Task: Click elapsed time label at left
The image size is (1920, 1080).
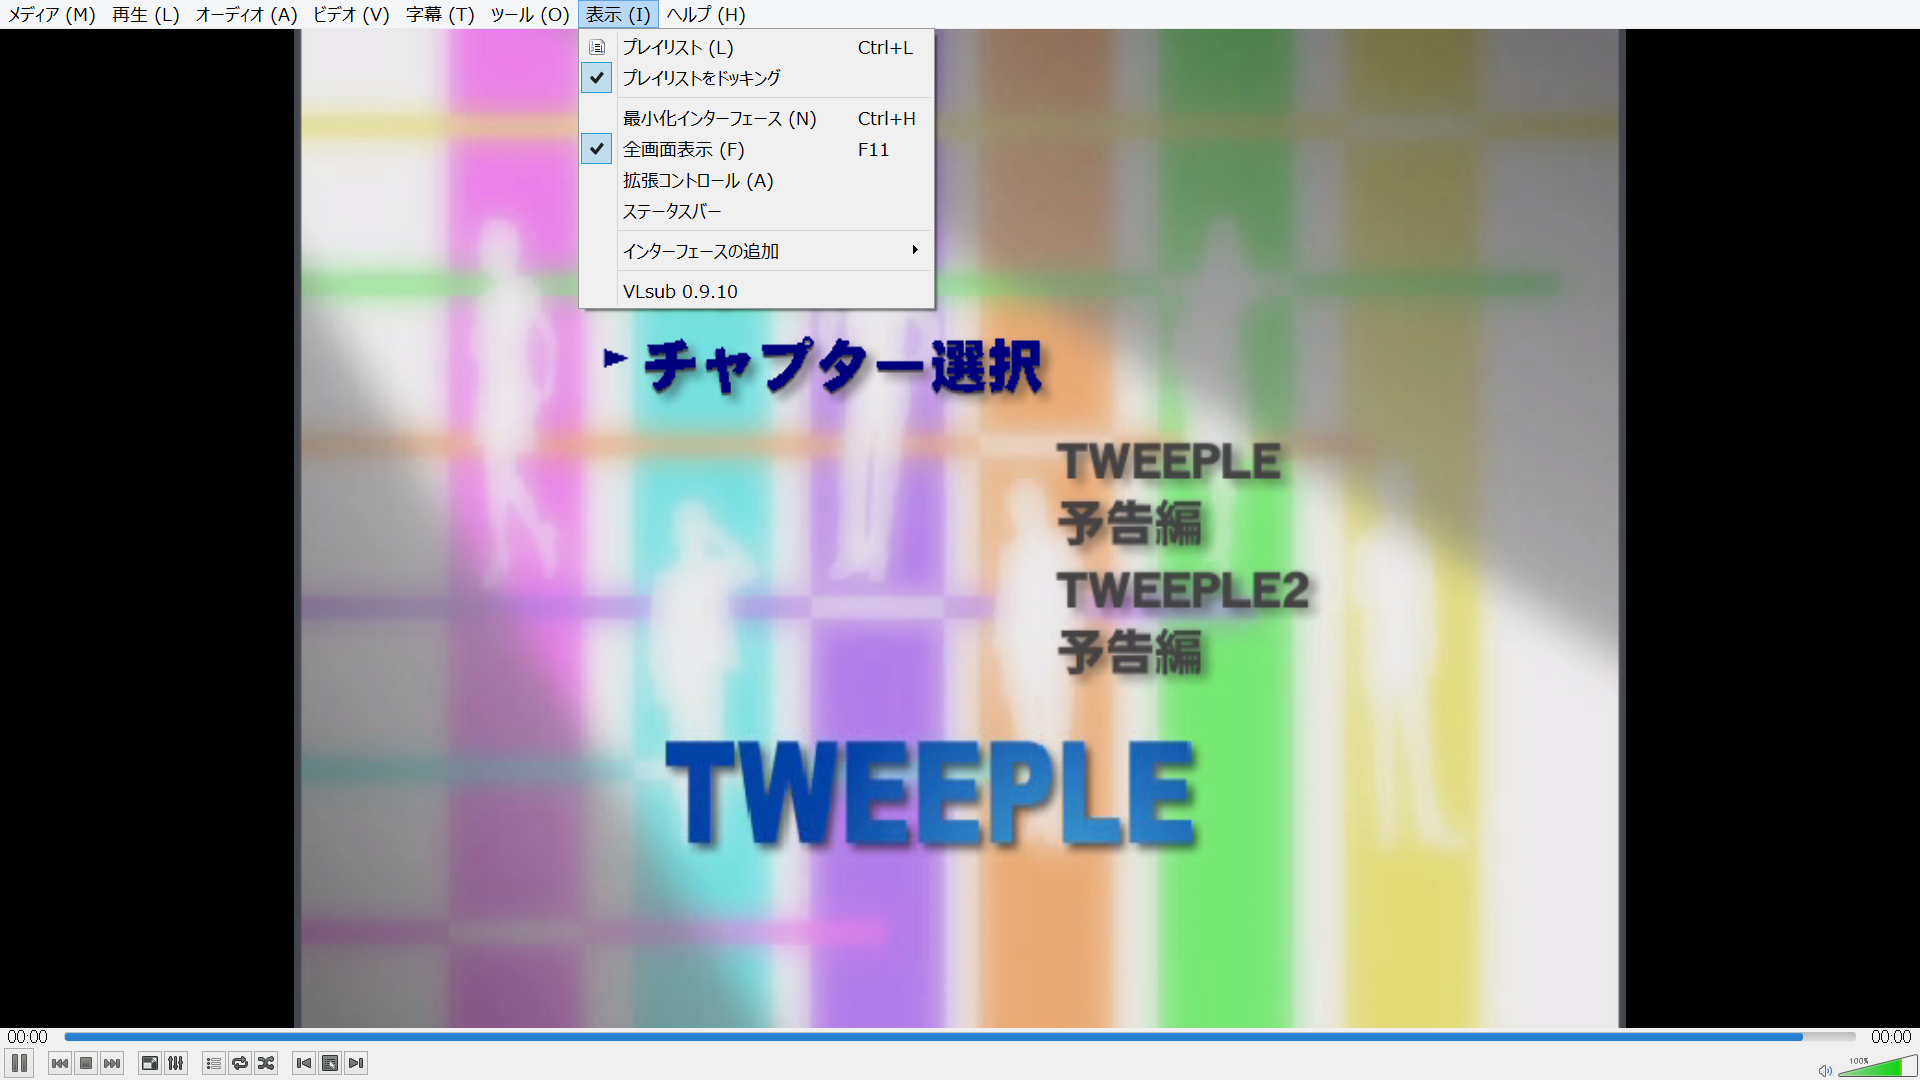Action: pyautogui.click(x=27, y=1037)
